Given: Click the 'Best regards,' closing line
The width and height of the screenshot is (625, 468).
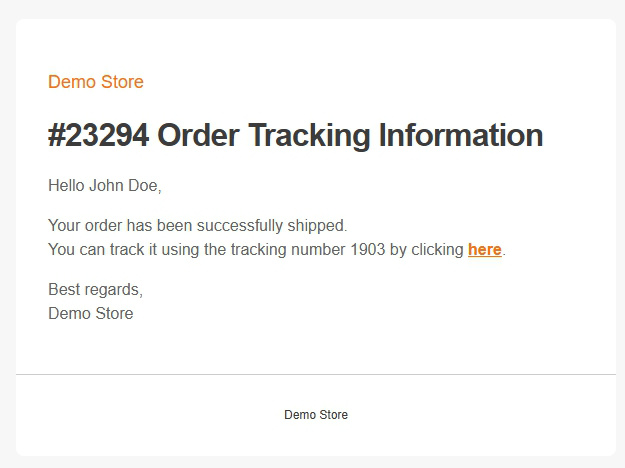Looking at the screenshot, I should tap(96, 290).
